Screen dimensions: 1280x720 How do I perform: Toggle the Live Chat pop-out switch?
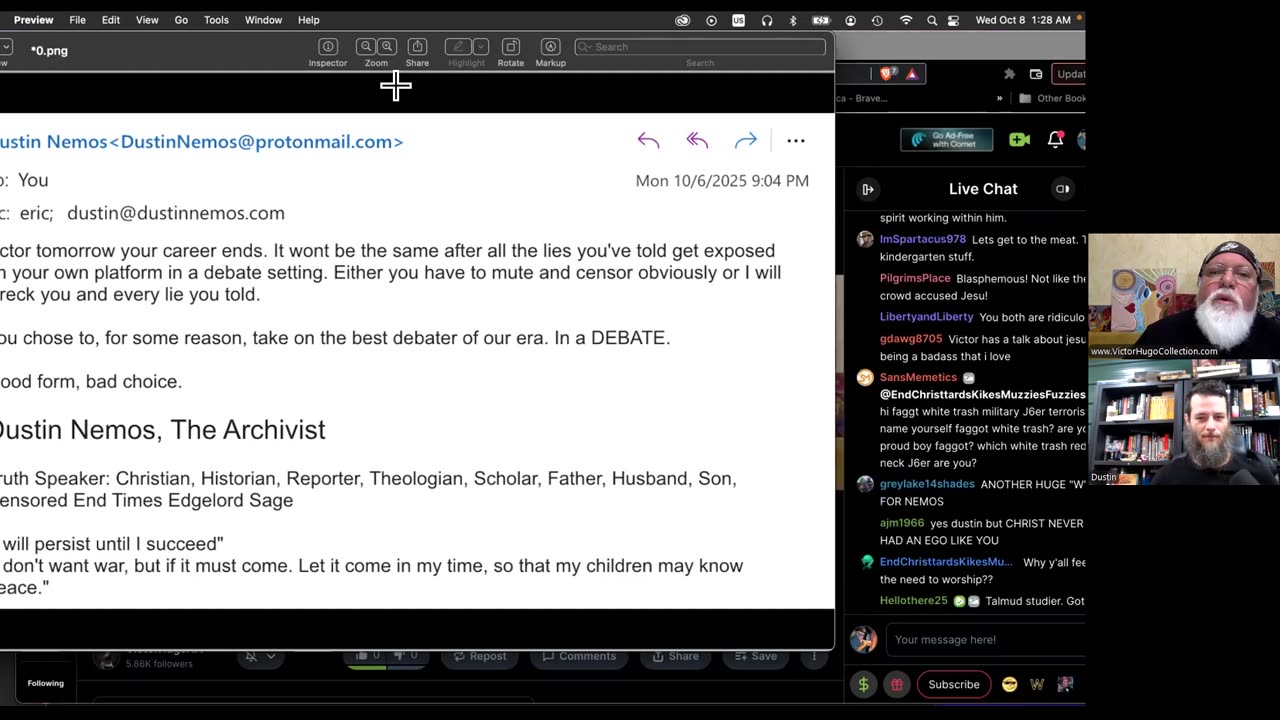point(1063,189)
